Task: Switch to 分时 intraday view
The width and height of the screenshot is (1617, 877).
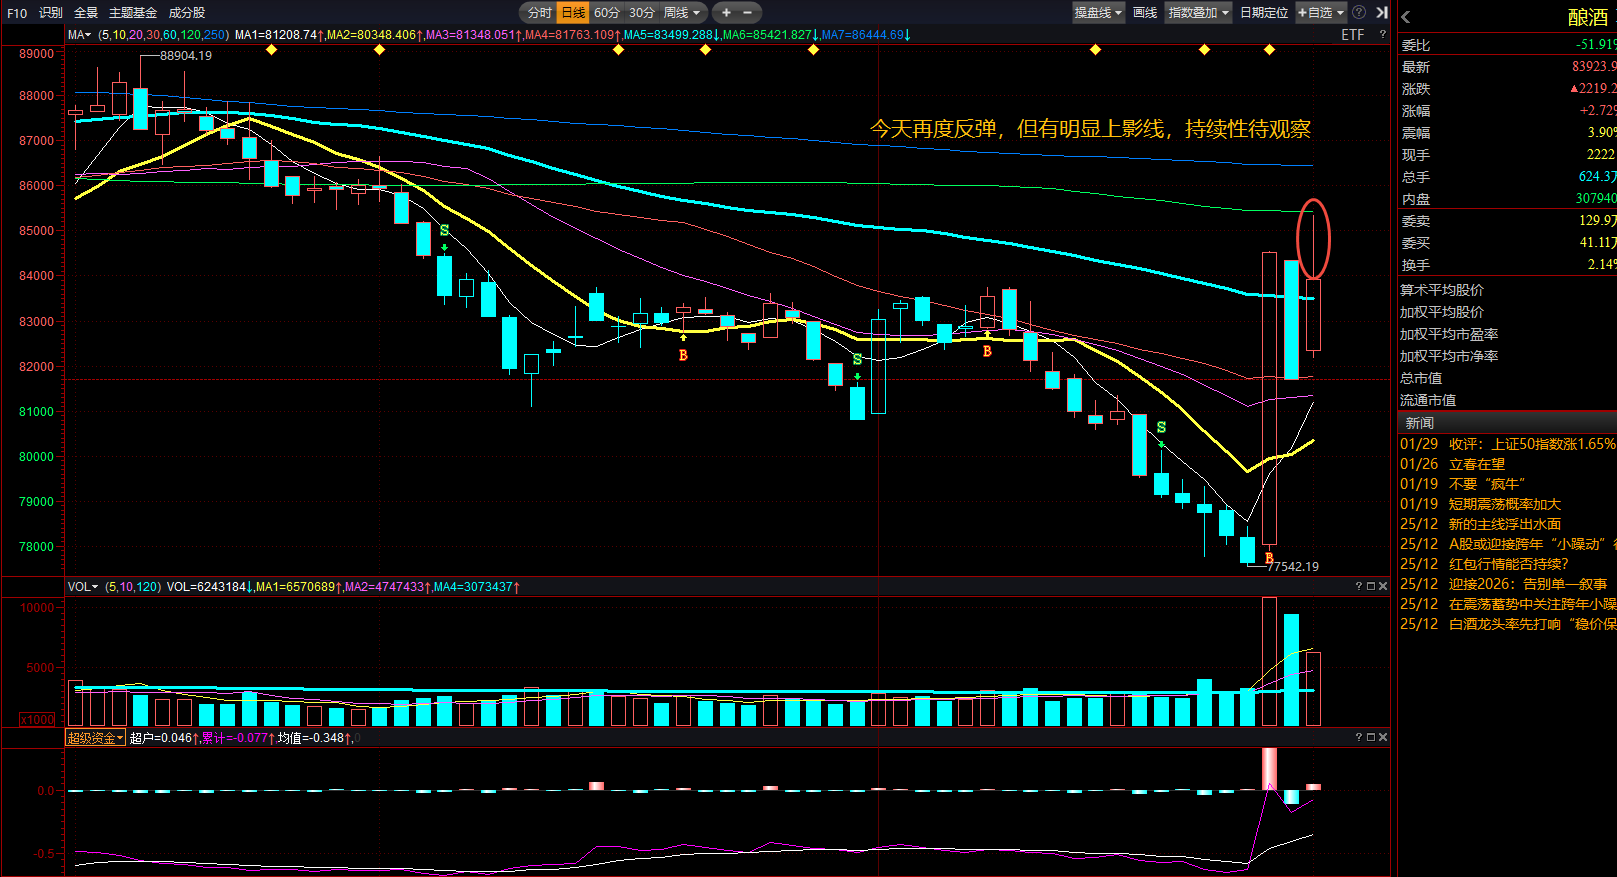Action: click(540, 13)
